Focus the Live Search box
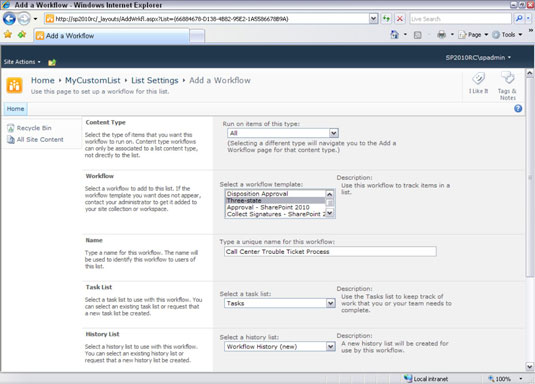Viewport: 535px width, 384px height. pyautogui.click(x=460, y=19)
